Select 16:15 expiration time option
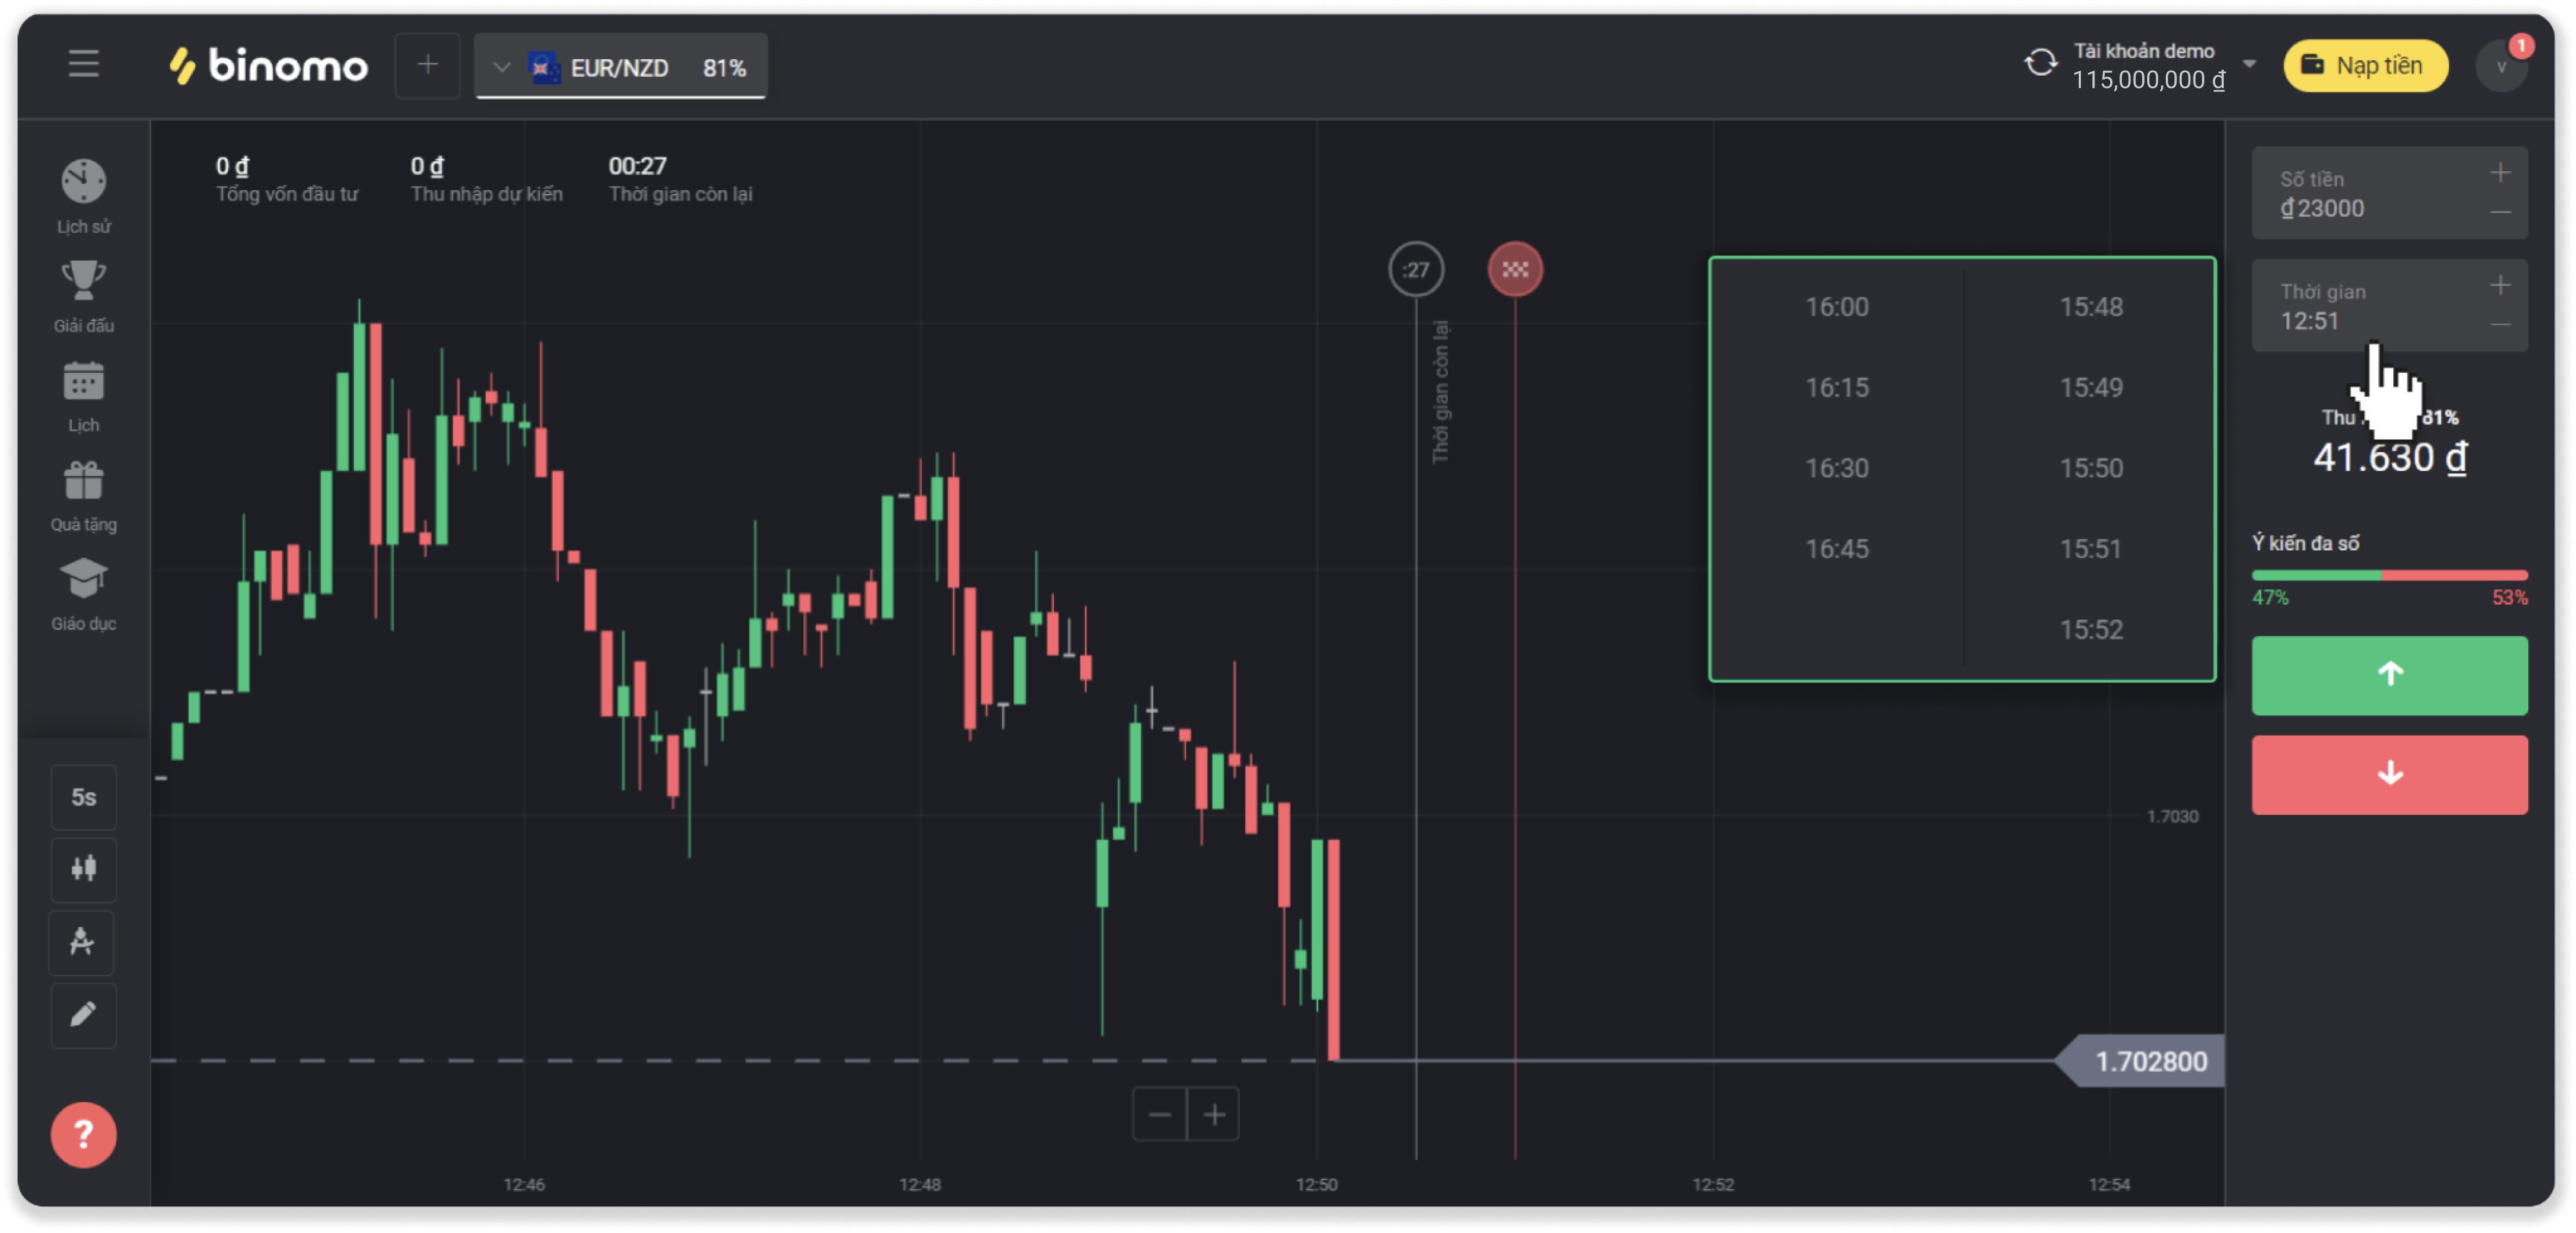The width and height of the screenshot is (2576, 1233). [1836, 388]
